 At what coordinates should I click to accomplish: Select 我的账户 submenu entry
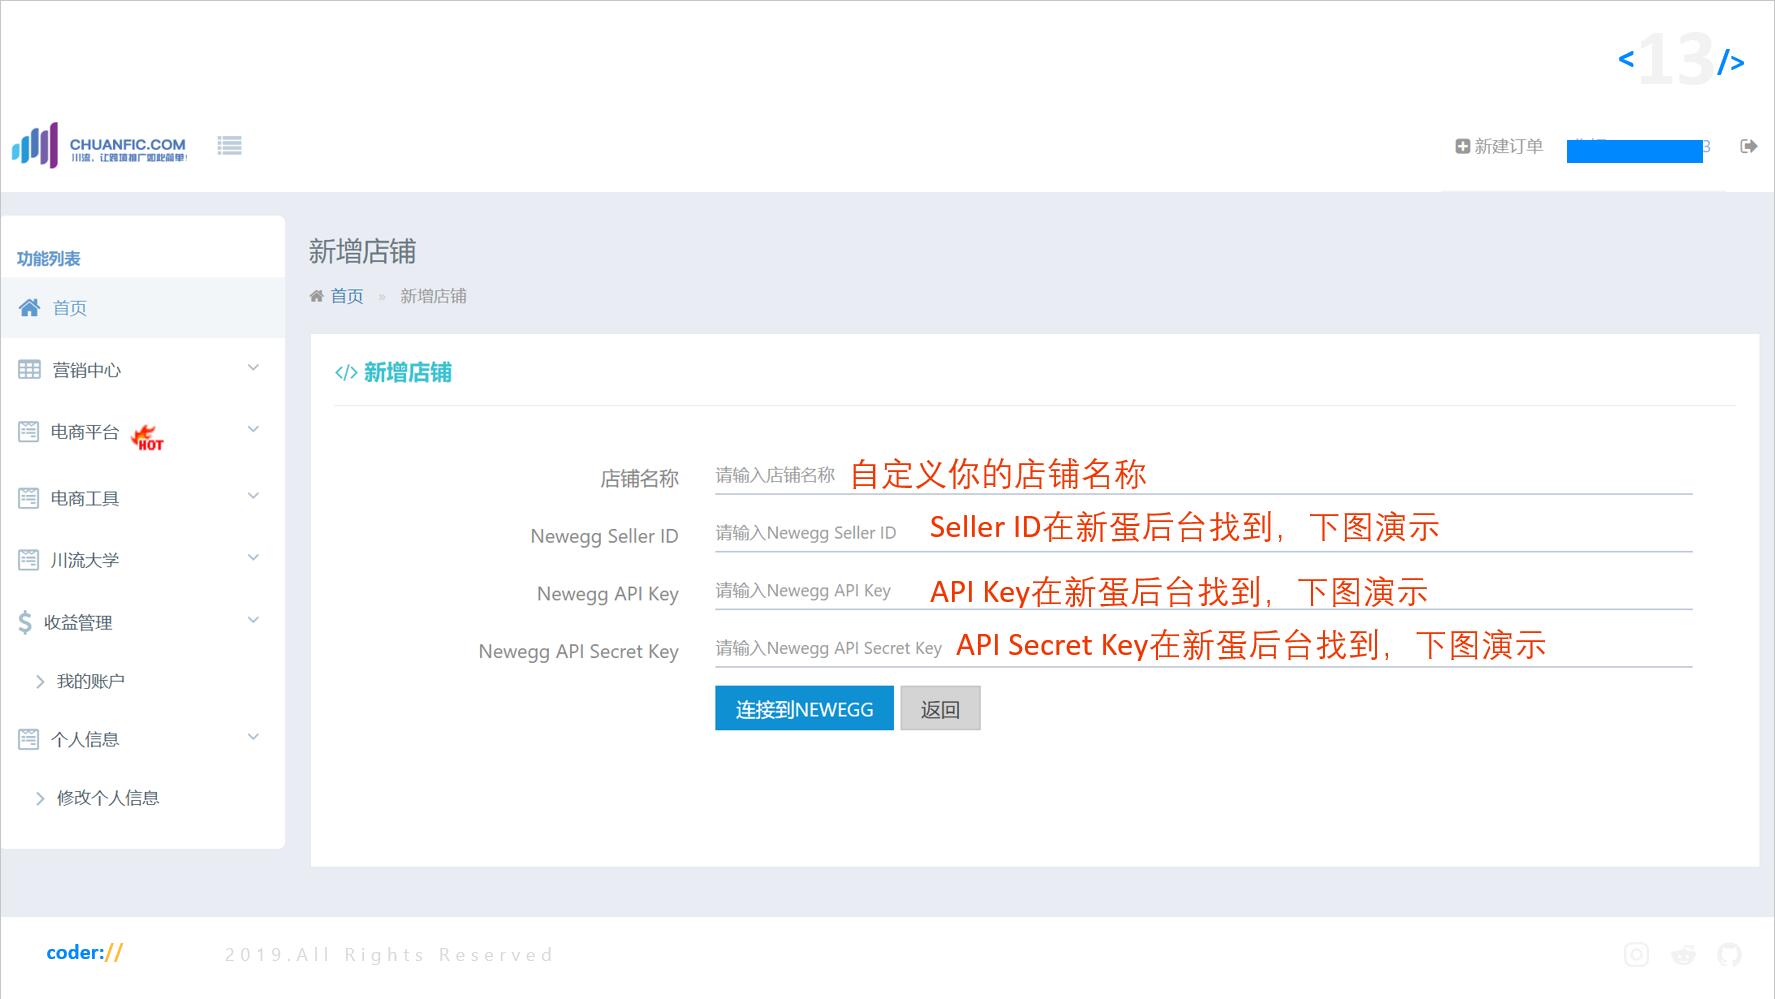click(x=91, y=681)
